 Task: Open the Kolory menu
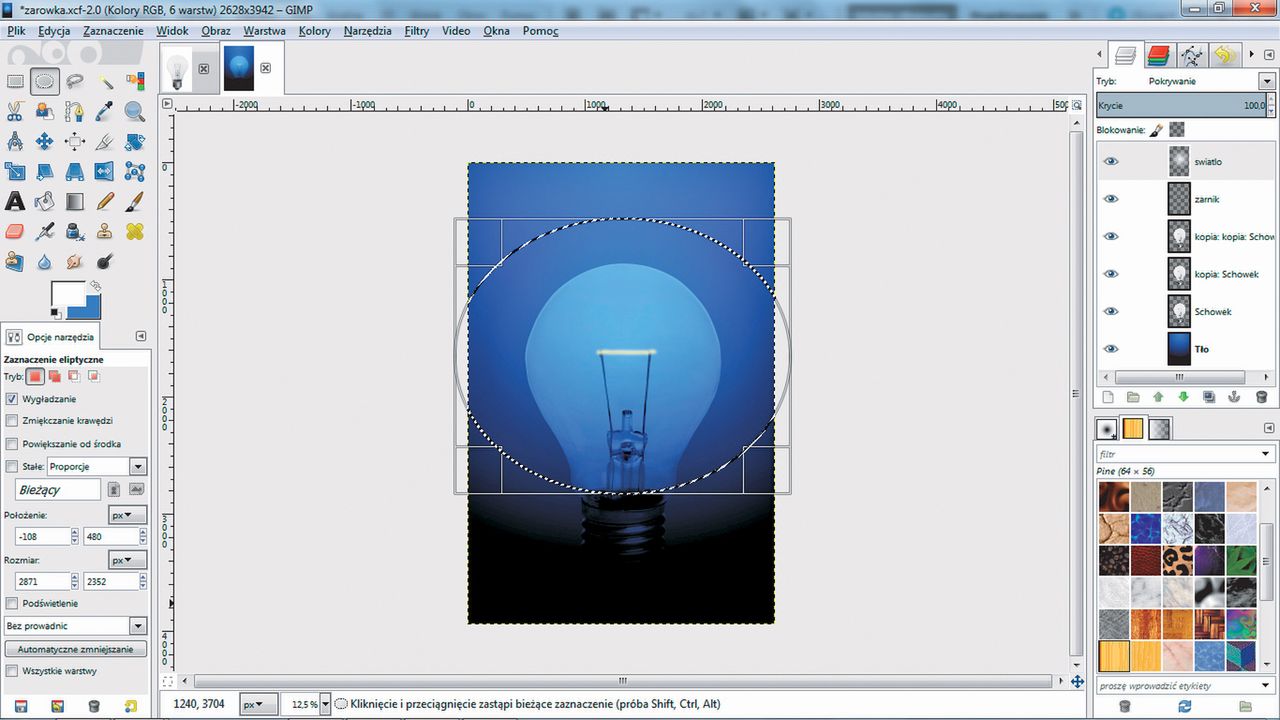(x=314, y=31)
